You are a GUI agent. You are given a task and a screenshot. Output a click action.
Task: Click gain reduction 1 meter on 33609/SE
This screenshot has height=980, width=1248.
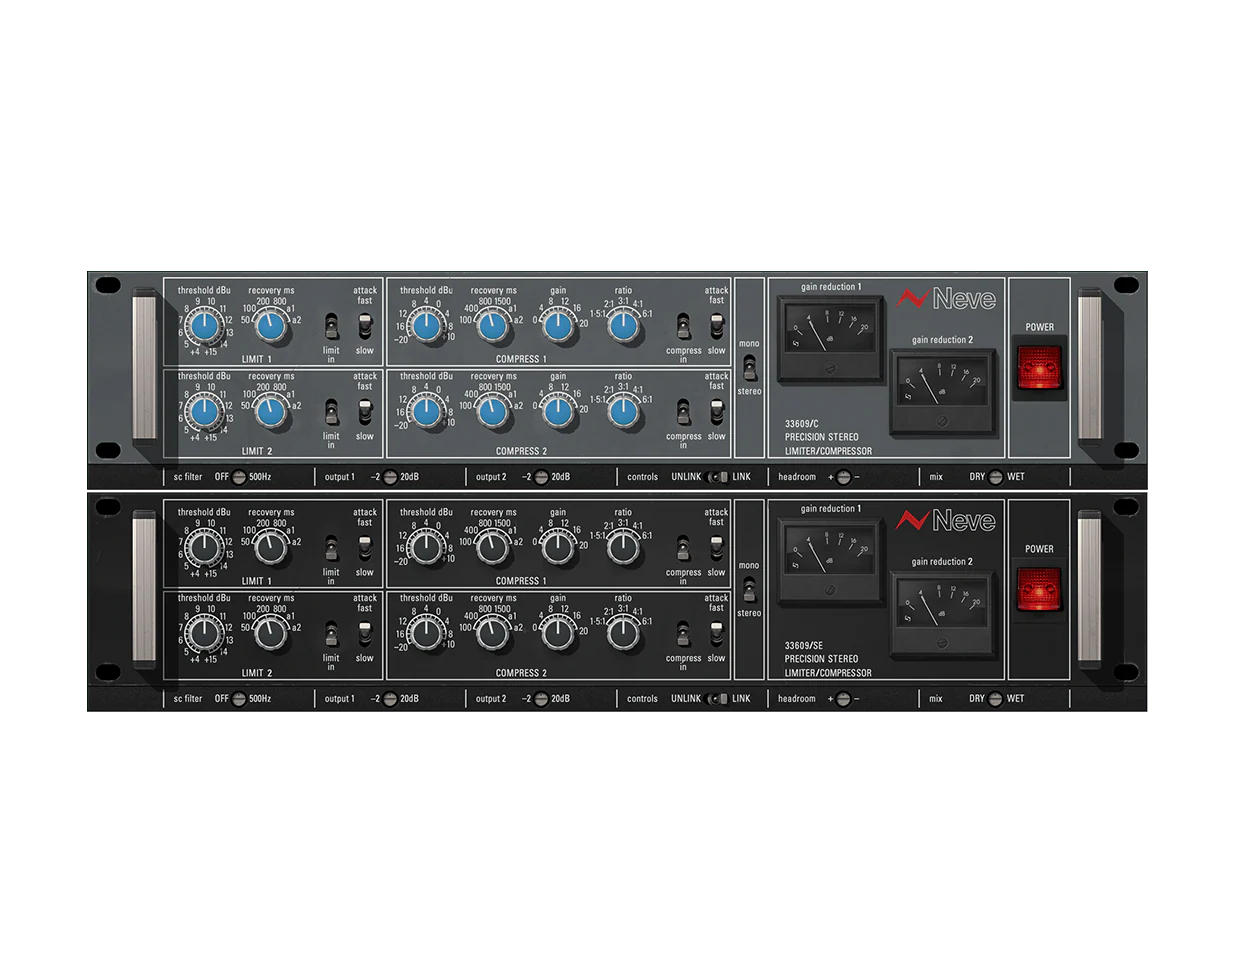click(x=830, y=559)
